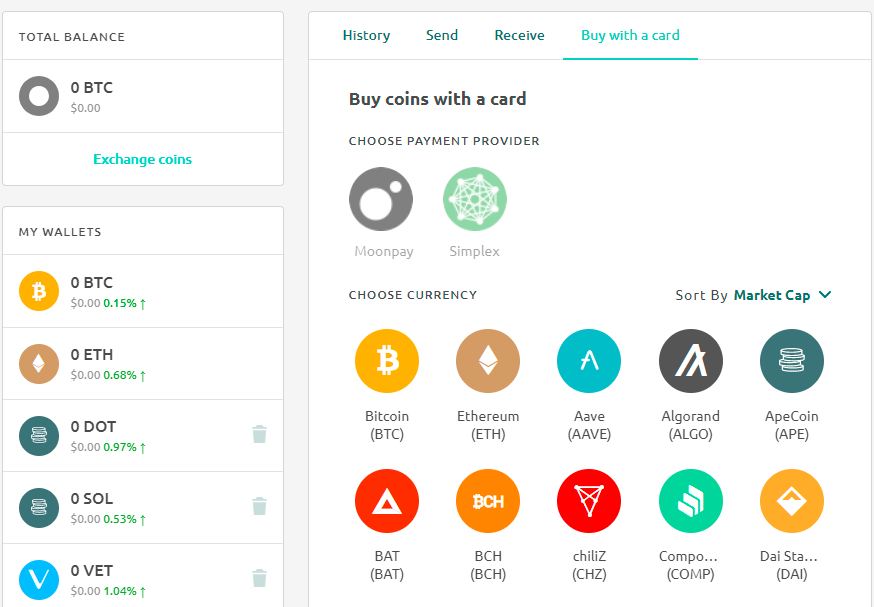This screenshot has height=607, width=874.
Task: Open the Sort By Market Cap dropdown
Action: (753, 295)
